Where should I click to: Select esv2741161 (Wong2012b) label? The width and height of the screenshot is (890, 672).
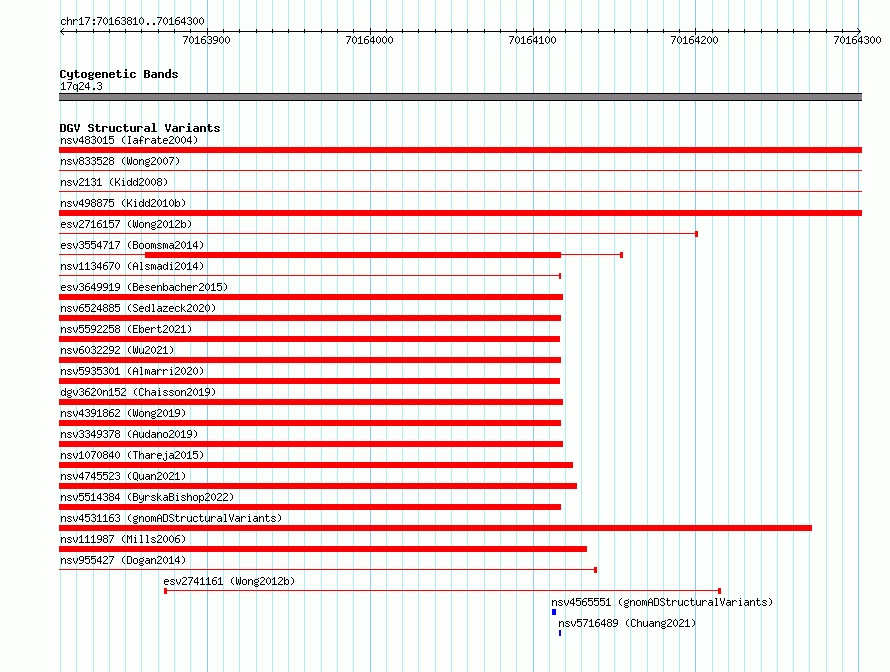[229, 581]
